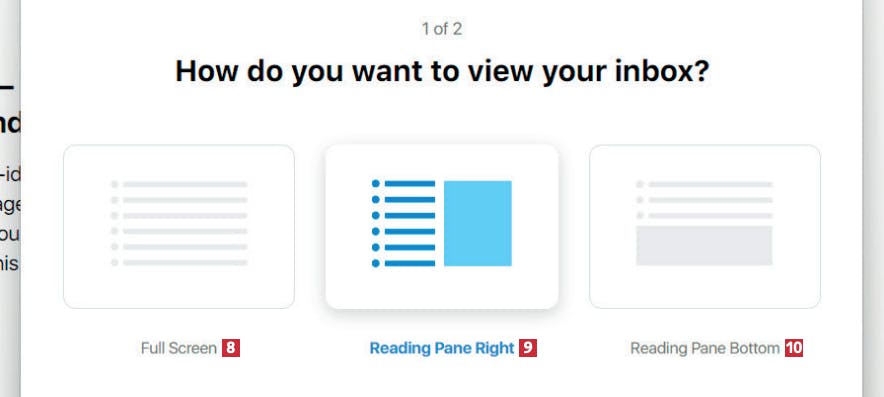
Task: Click the inbox view question heading
Action: coord(442,72)
